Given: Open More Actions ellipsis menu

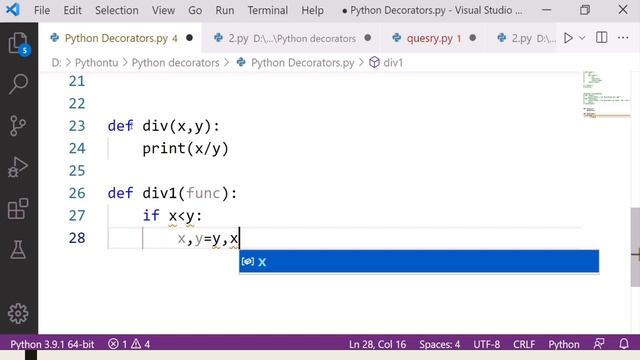Looking at the screenshot, I should [623, 38].
